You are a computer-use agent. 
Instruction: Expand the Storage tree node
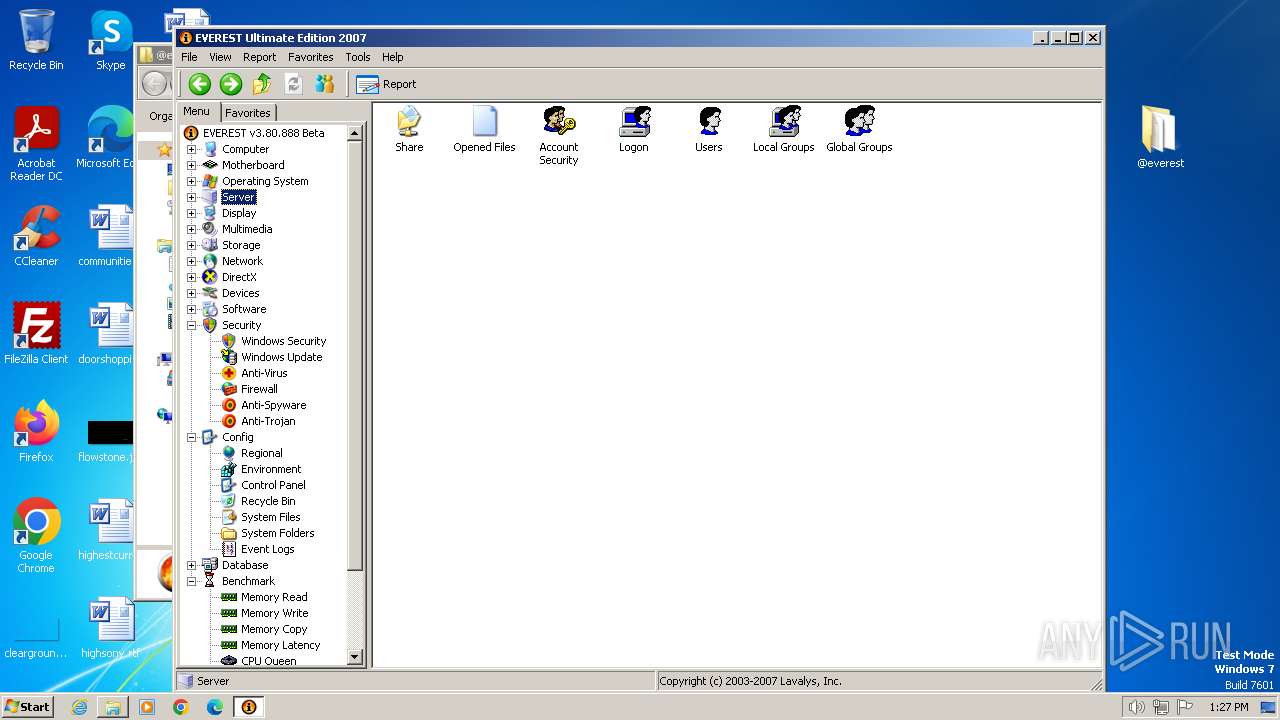coord(192,245)
